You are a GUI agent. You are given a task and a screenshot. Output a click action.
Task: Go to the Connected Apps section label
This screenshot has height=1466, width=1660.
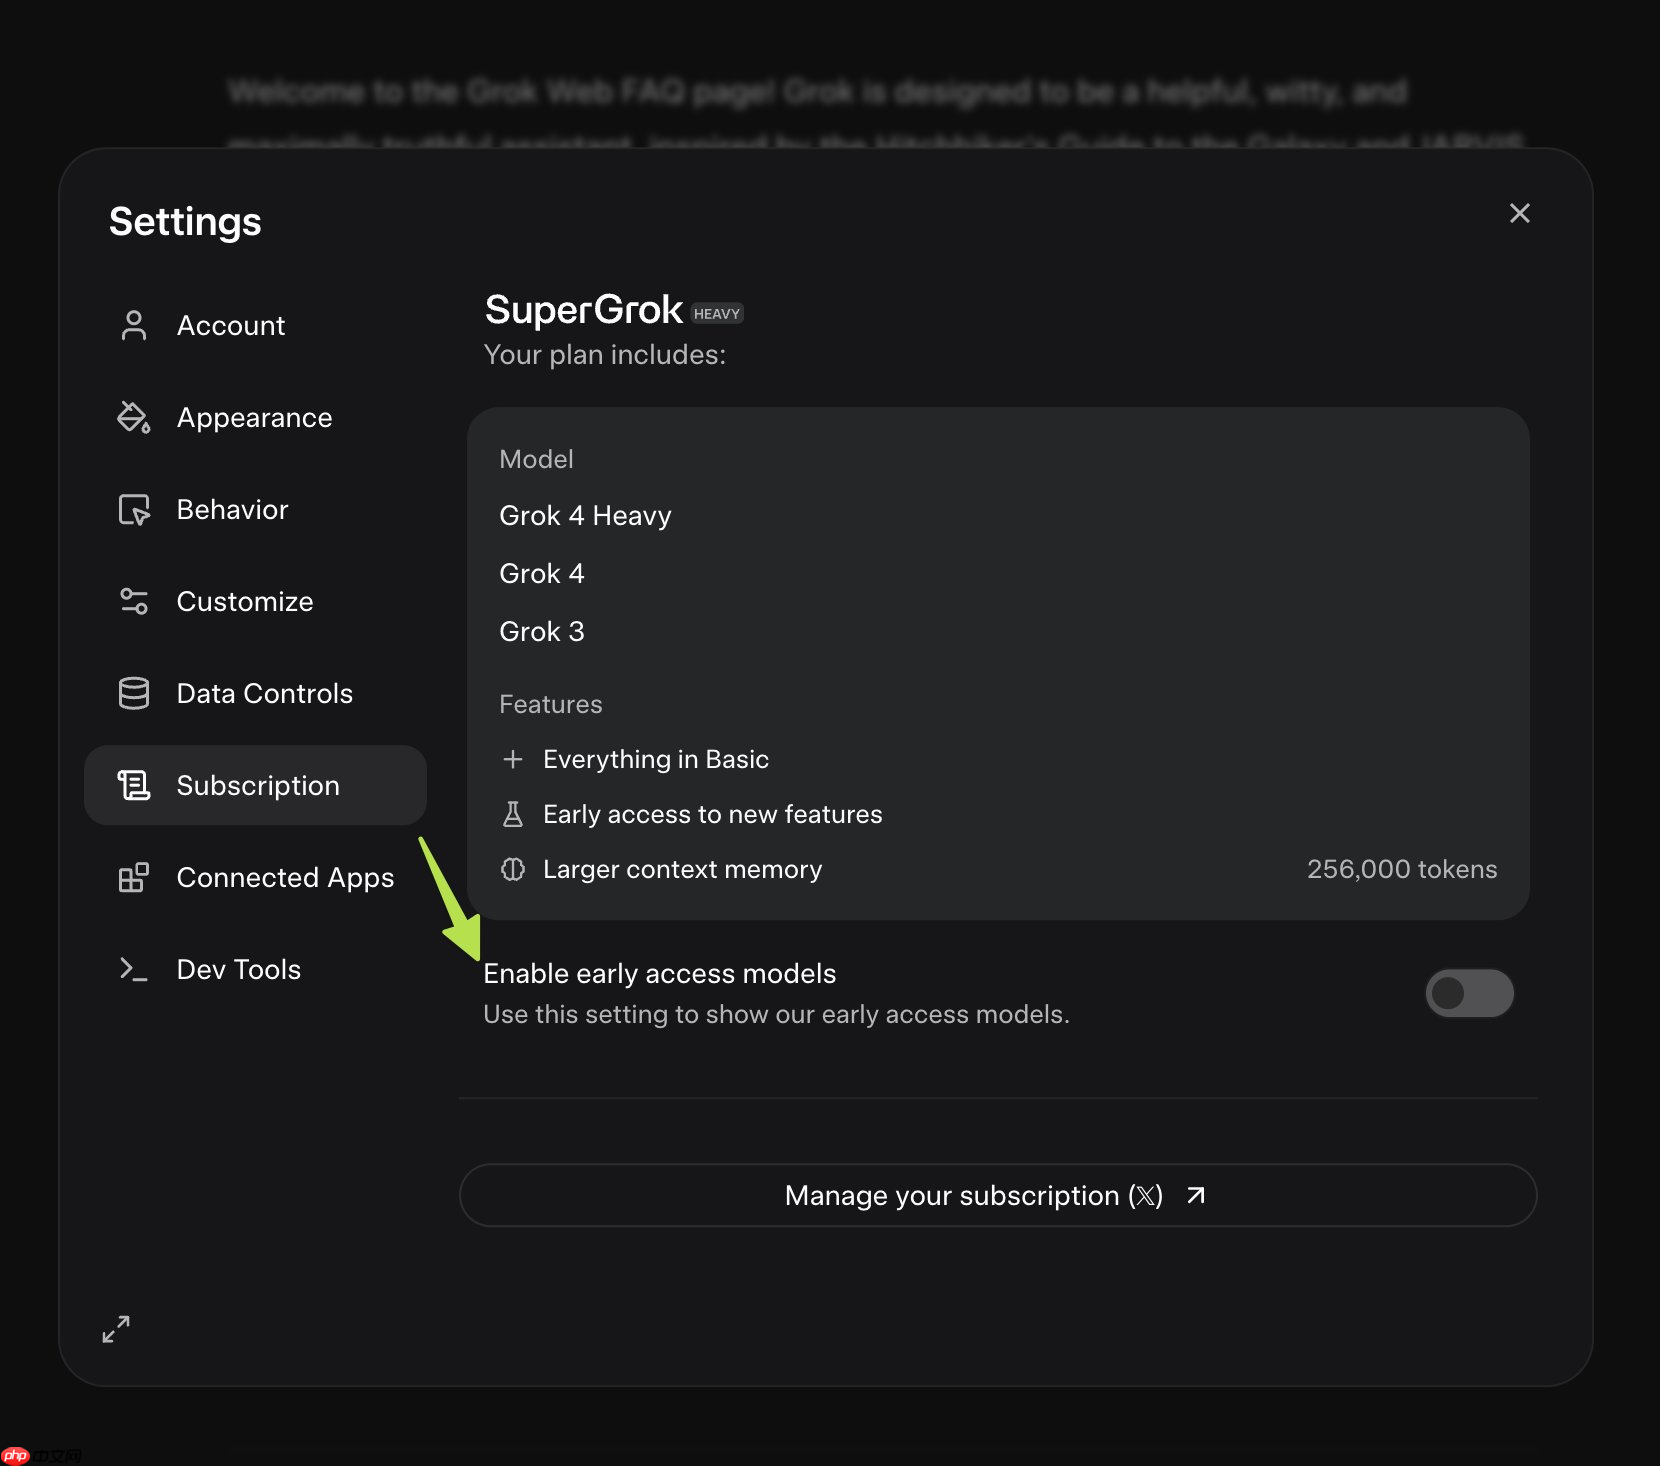click(x=285, y=878)
